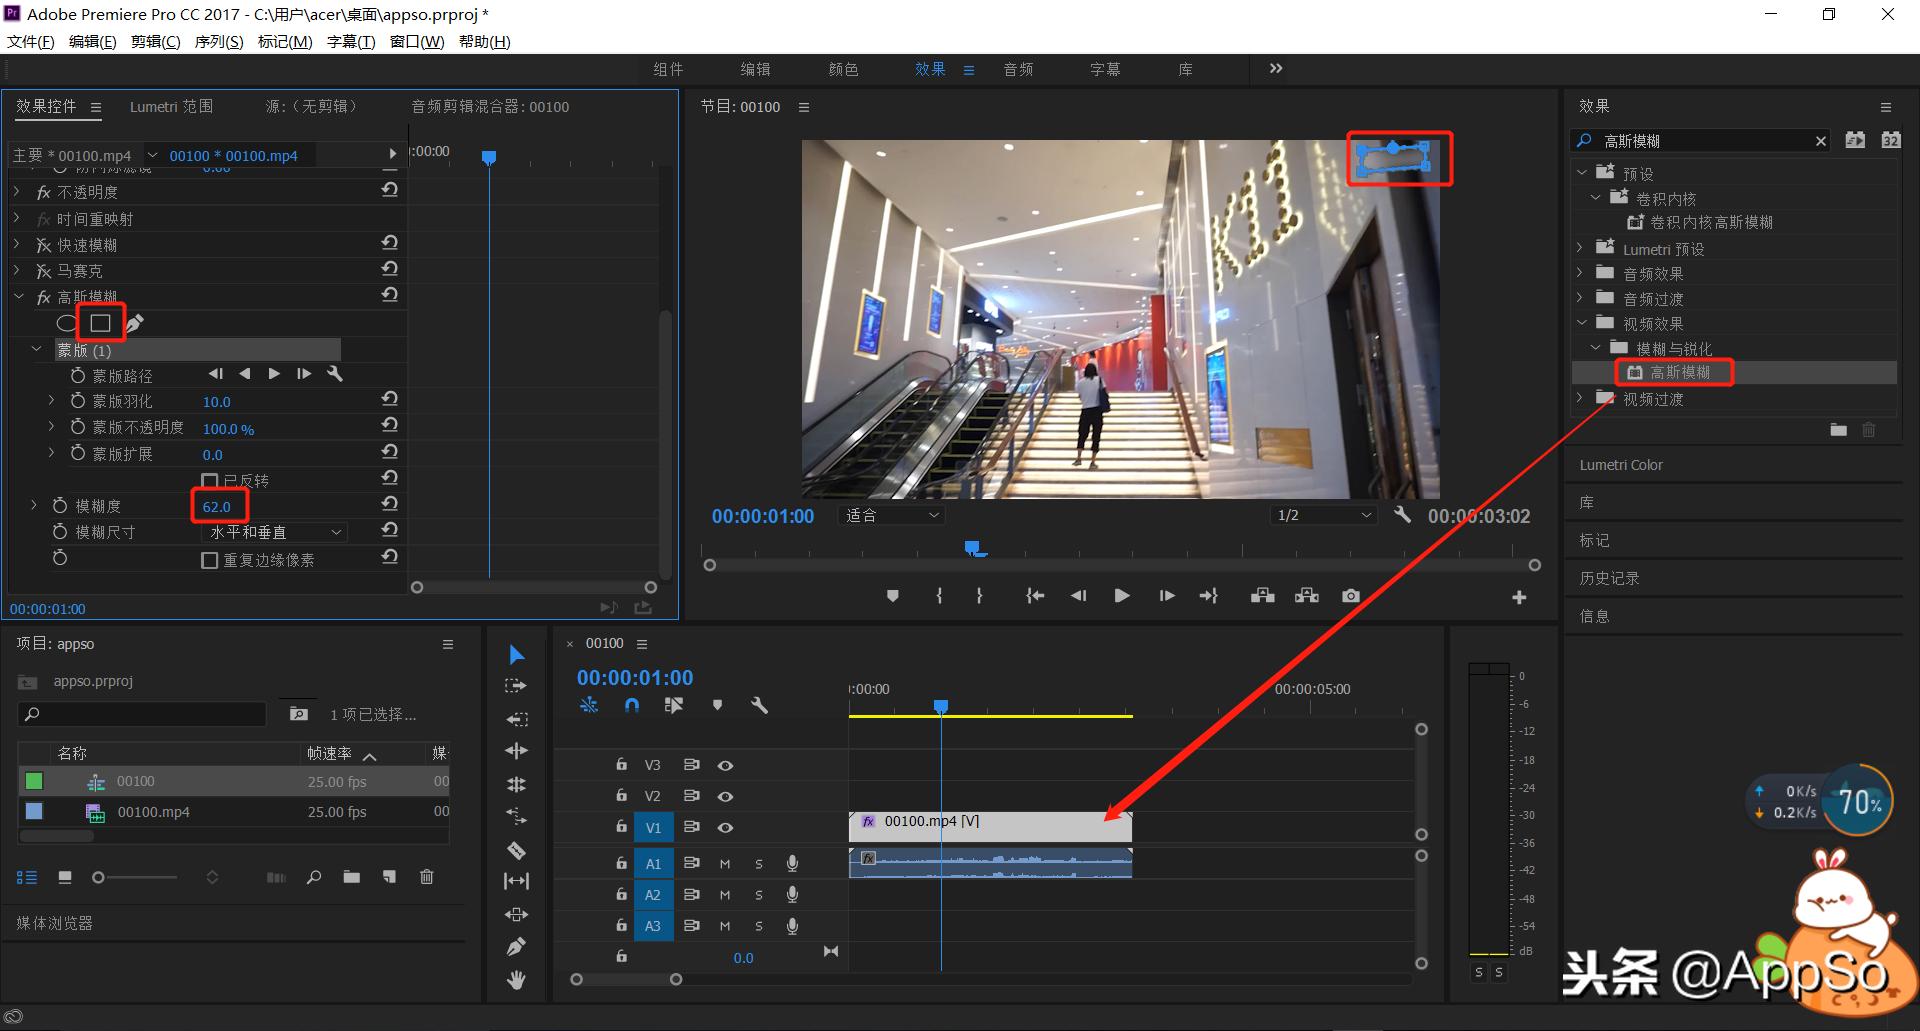Enable the 重复边缘像素 checkbox
Screen dimensions: 1920x1031
210,560
